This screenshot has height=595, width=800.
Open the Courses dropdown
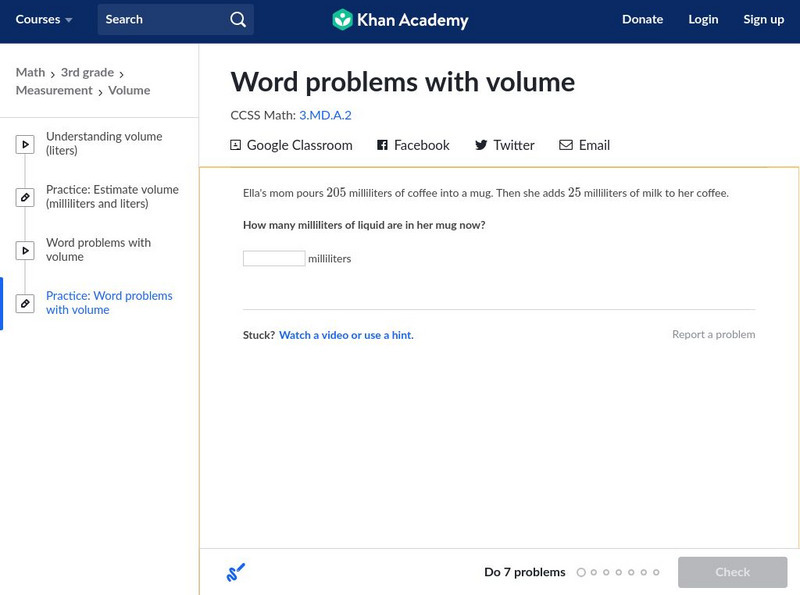pyautogui.click(x=40, y=18)
